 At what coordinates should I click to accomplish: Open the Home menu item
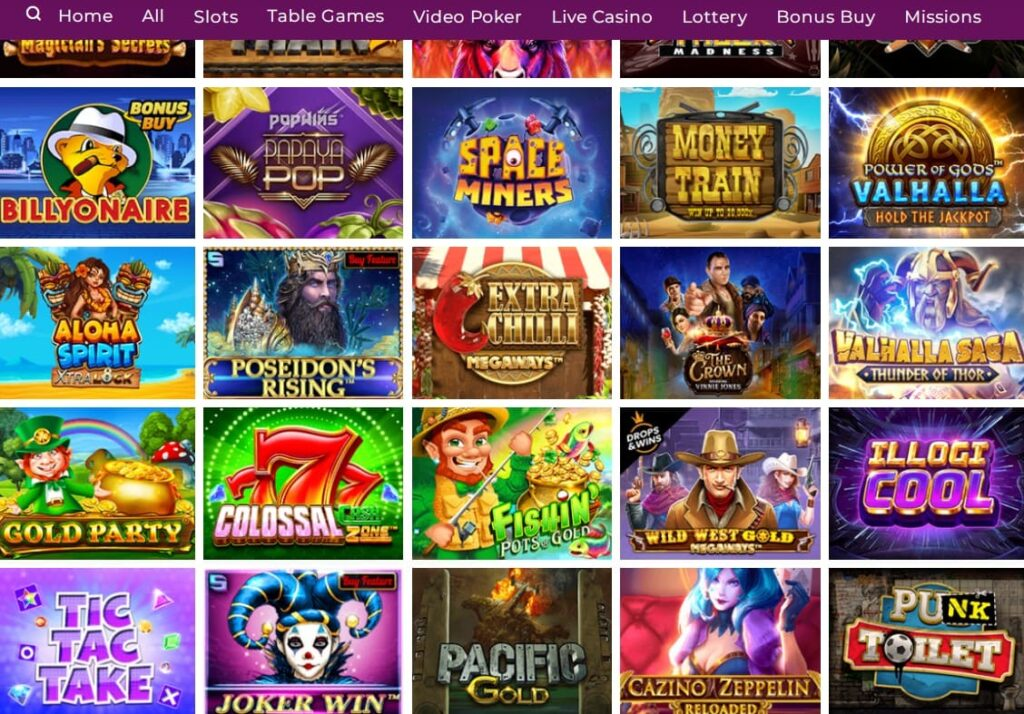coord(86,16)
